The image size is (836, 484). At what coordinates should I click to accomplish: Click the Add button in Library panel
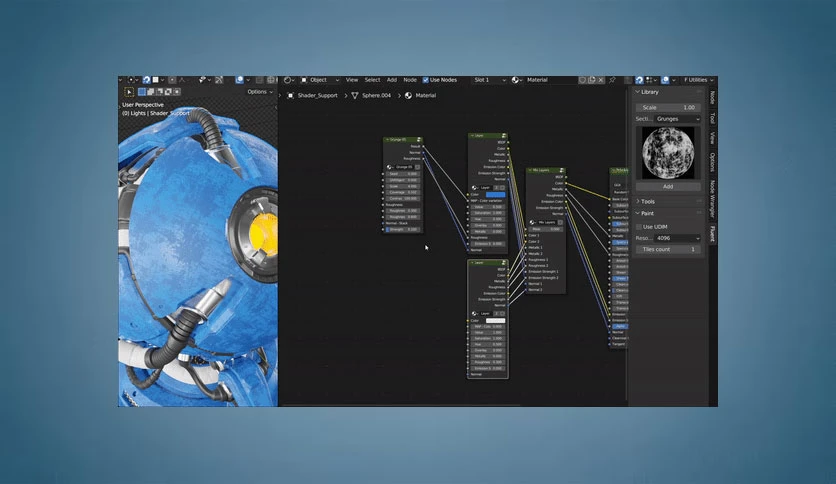(x=668, y=187)
